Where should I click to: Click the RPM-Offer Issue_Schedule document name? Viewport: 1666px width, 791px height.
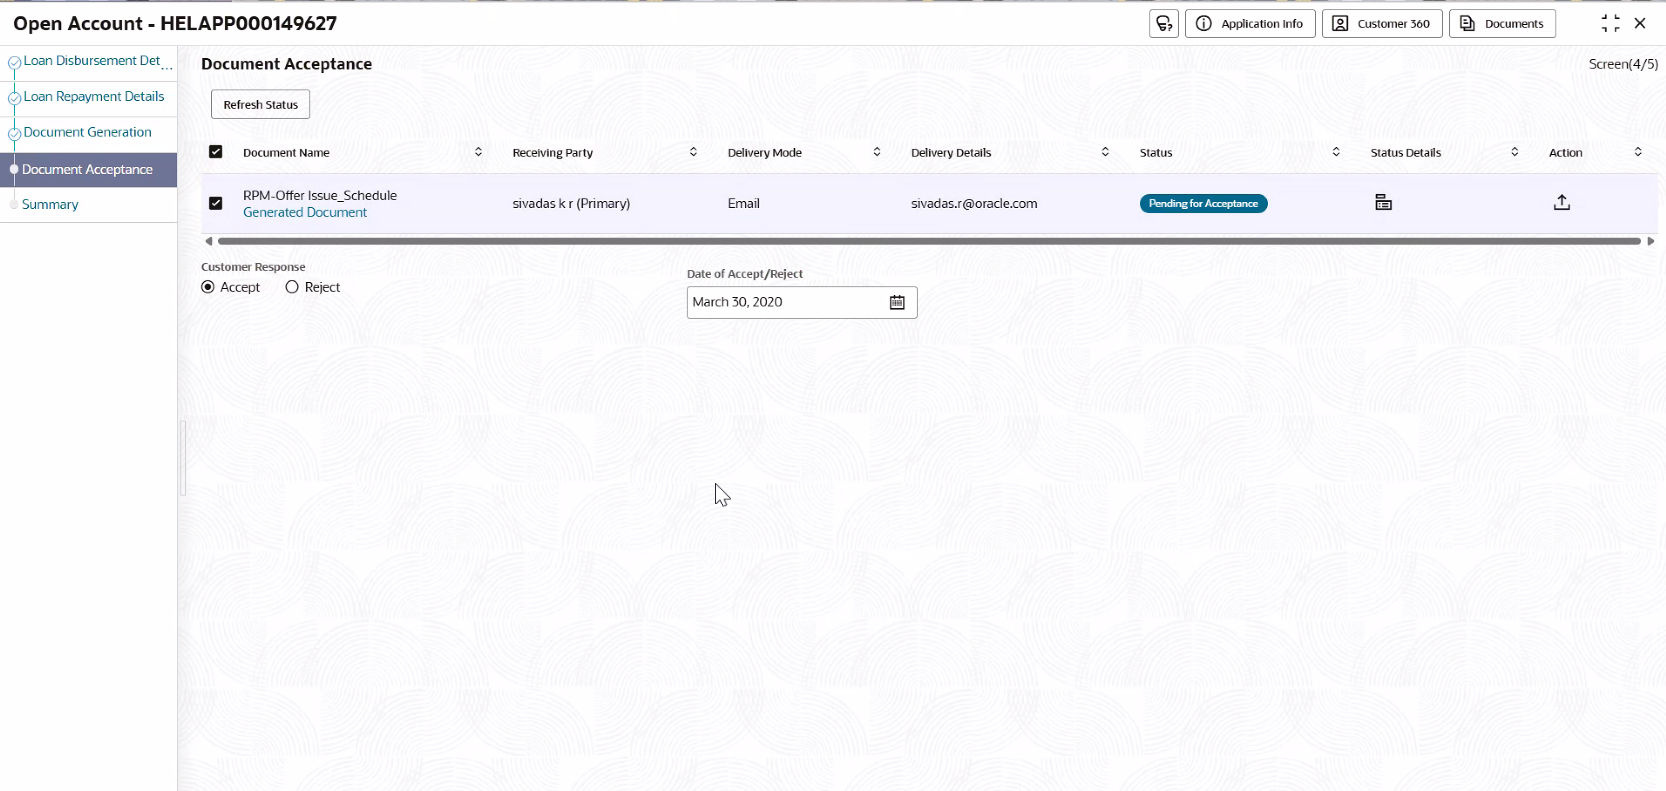(320, 196)
